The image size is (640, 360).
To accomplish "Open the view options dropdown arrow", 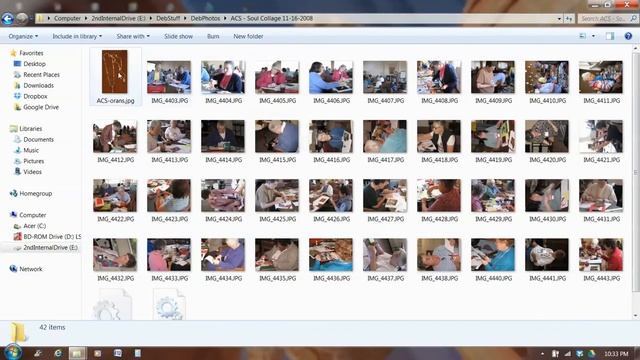I will [593, 36].
